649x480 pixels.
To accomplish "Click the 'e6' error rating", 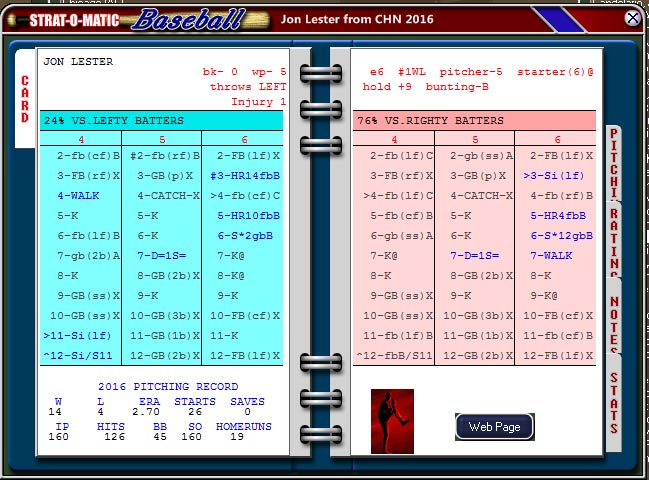I will point(377,72).
